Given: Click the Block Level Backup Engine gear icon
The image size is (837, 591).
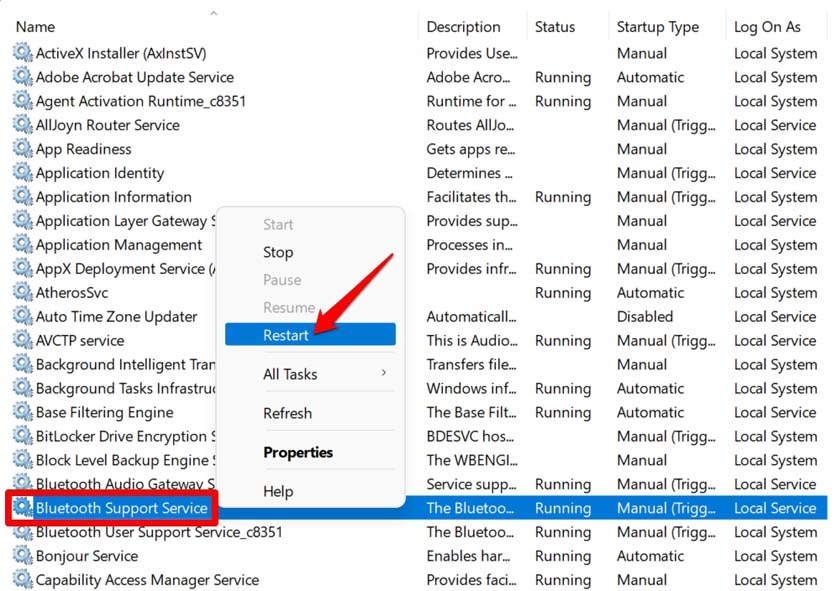Looking at the screenshot, I should (22, 460).
